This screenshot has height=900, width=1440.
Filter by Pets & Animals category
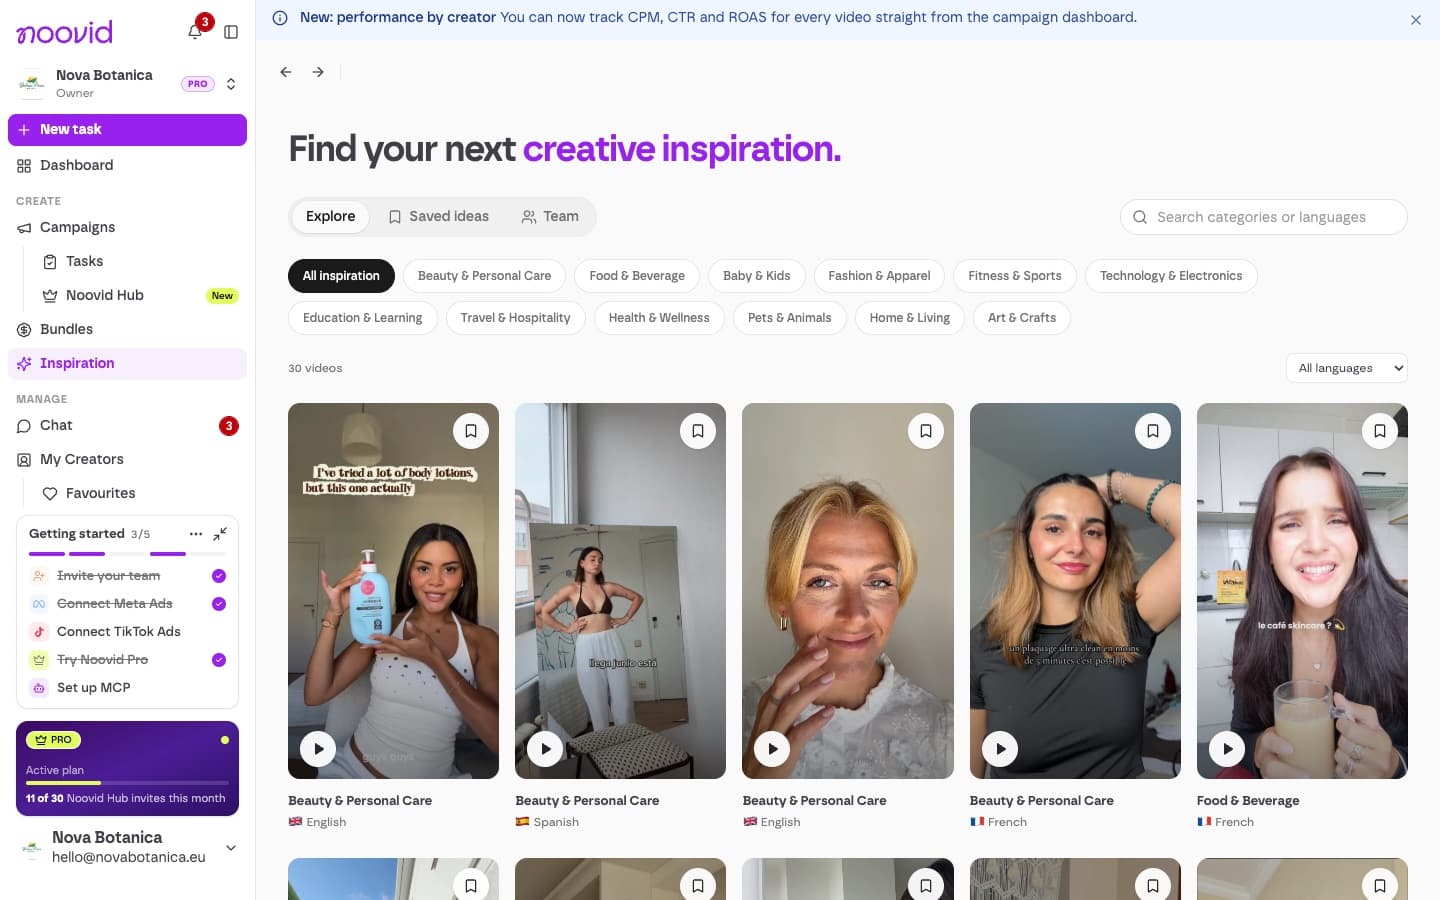click(x=790, y=318)
